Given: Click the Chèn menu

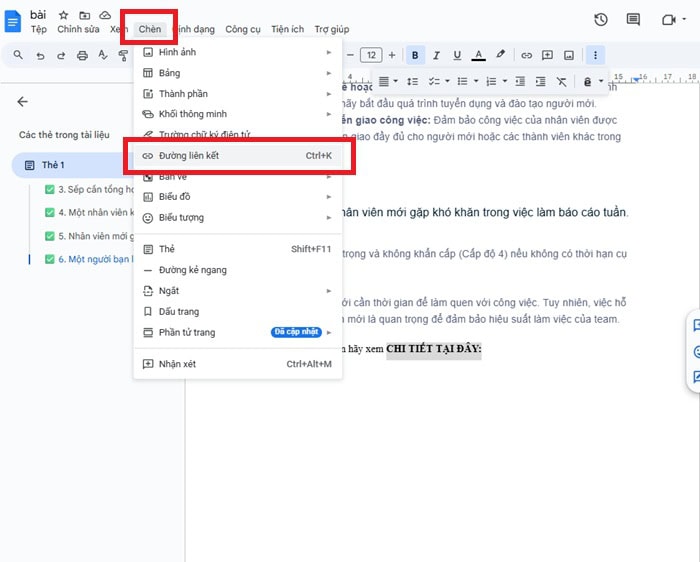Looking at the screenshot, I should pos(150,29).
